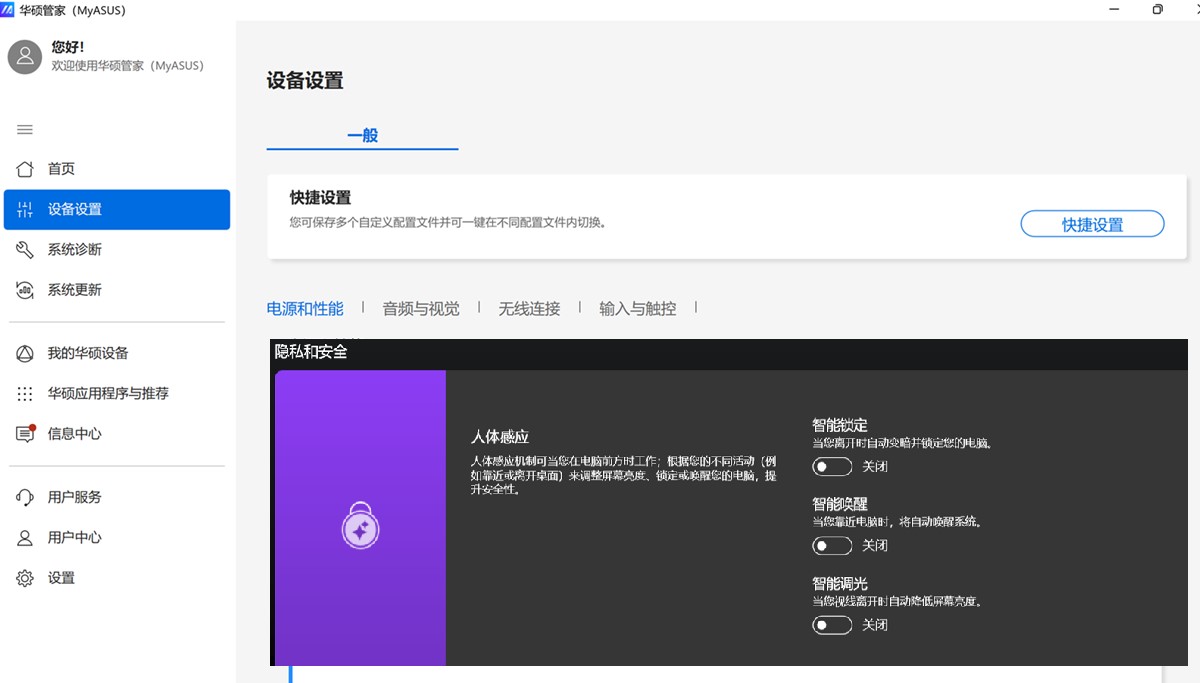The image size is (1200, 683).
Task: Click the 用户服务 headset icon
Action: (25, 497)
